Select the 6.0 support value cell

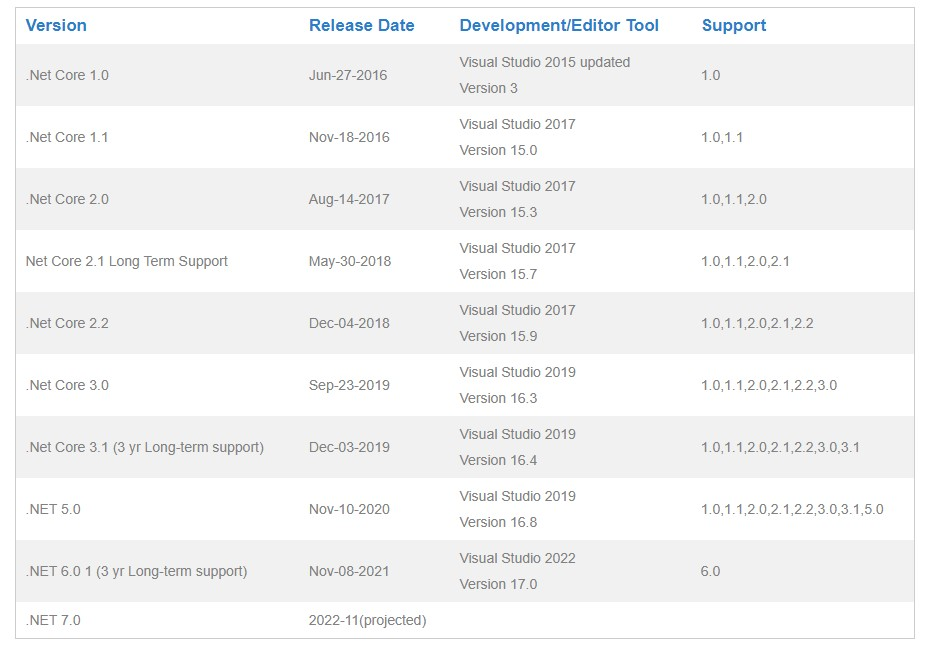[x=710, y=571]
